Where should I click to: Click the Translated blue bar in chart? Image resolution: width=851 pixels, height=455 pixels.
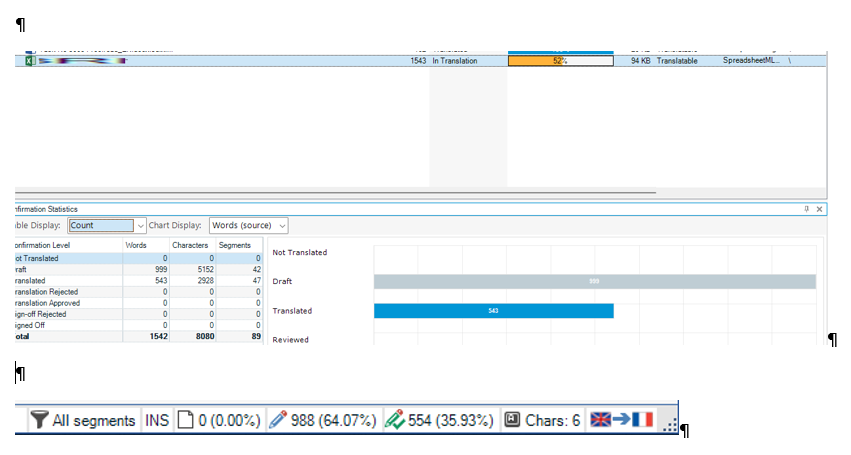point(493,311)
